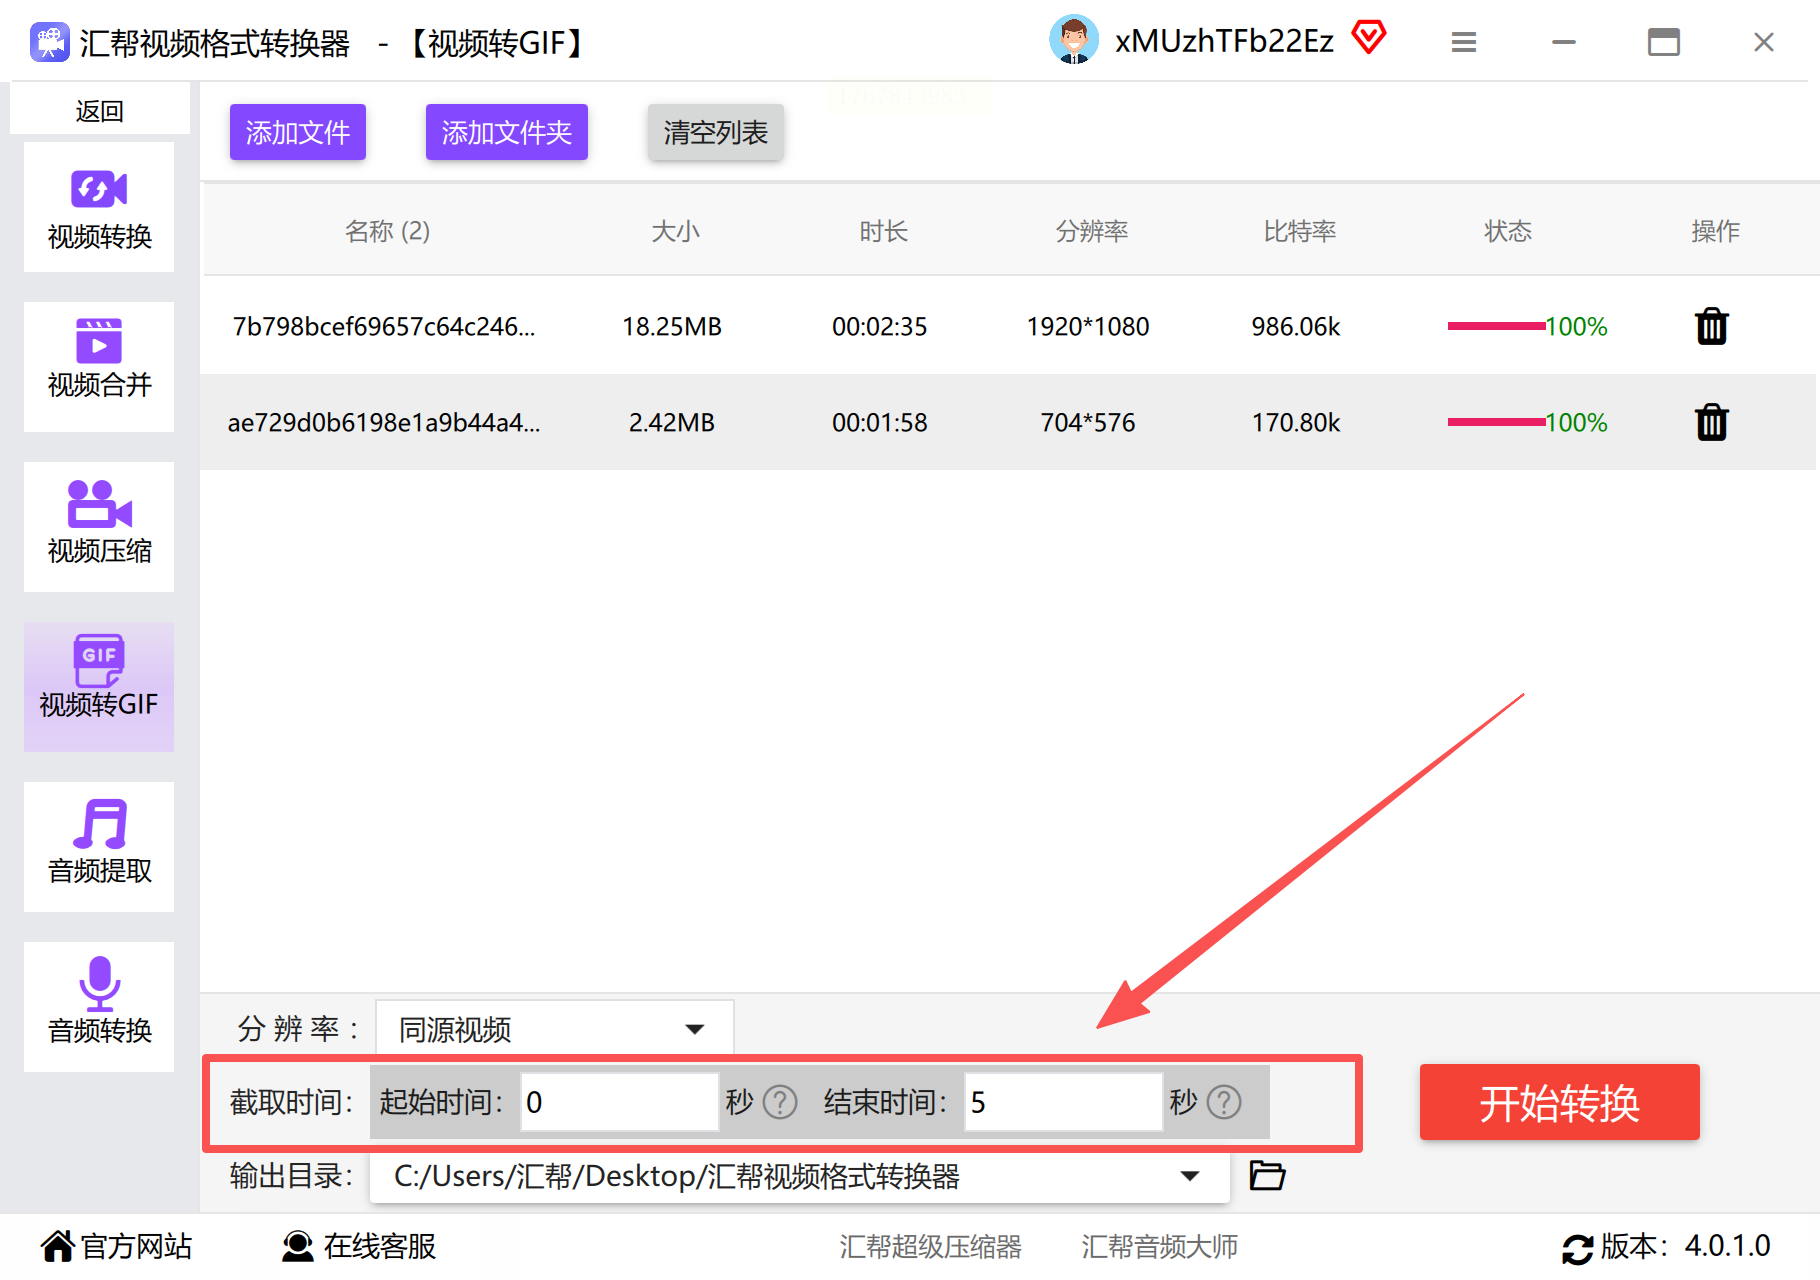Click the 状态 column header
1820x1280 pixels.
(1508, 231)
